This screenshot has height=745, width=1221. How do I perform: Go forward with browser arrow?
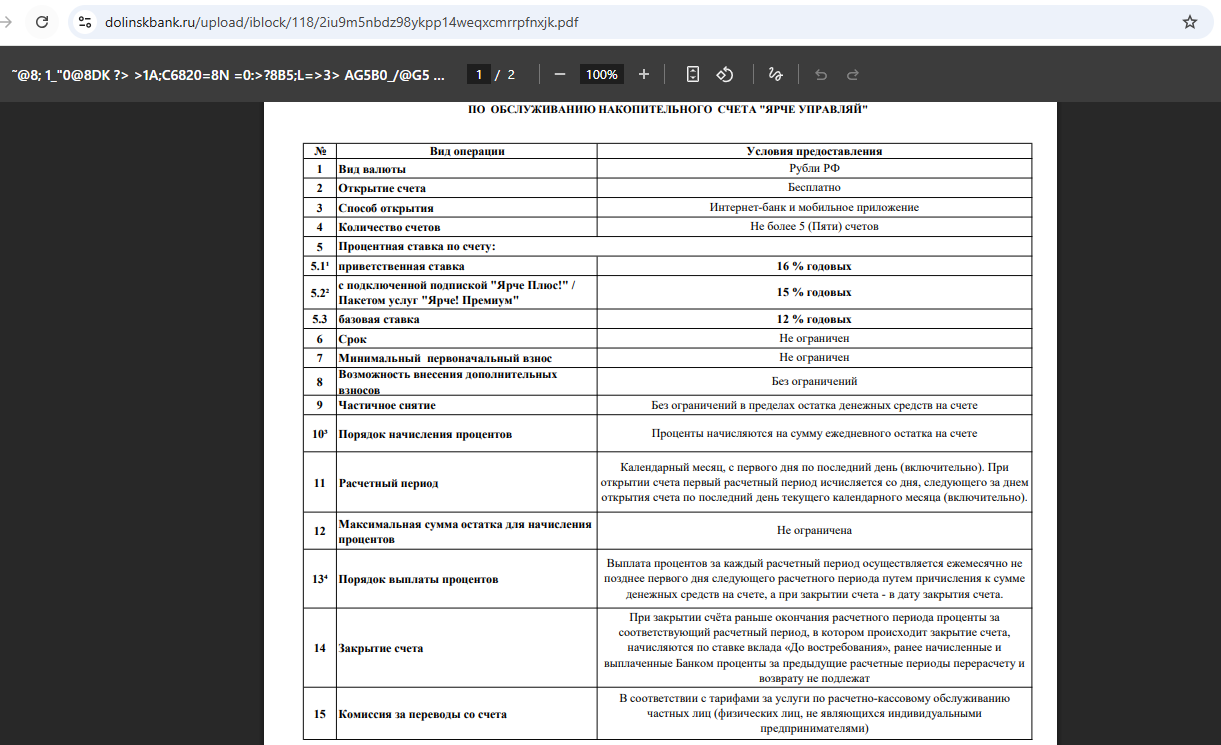pos(7,22)
